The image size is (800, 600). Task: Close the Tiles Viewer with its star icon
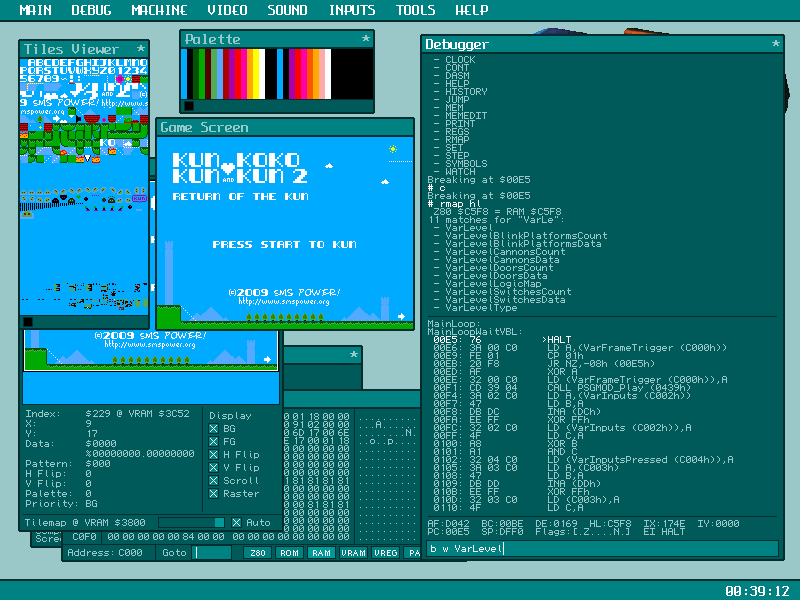pyautogui.click(x=141, y=48)
